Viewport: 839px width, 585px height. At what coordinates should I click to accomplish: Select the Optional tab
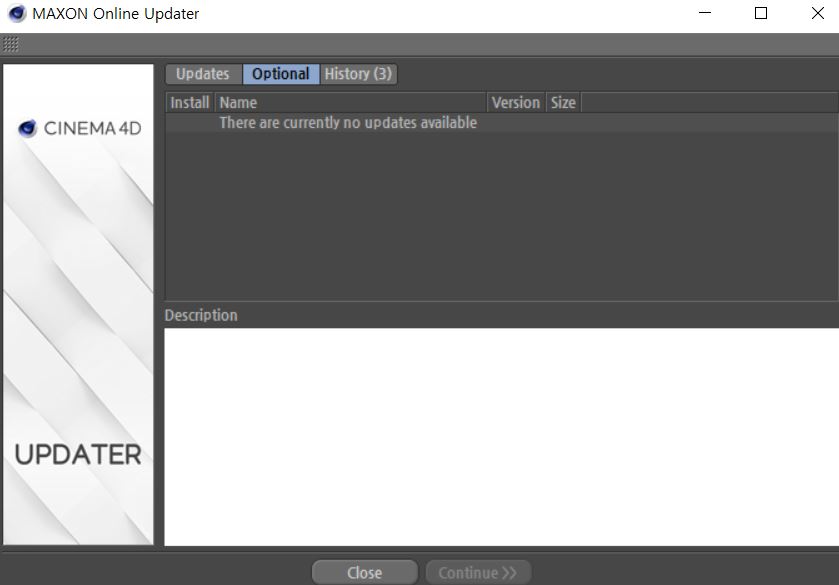(x=281, y=74)
